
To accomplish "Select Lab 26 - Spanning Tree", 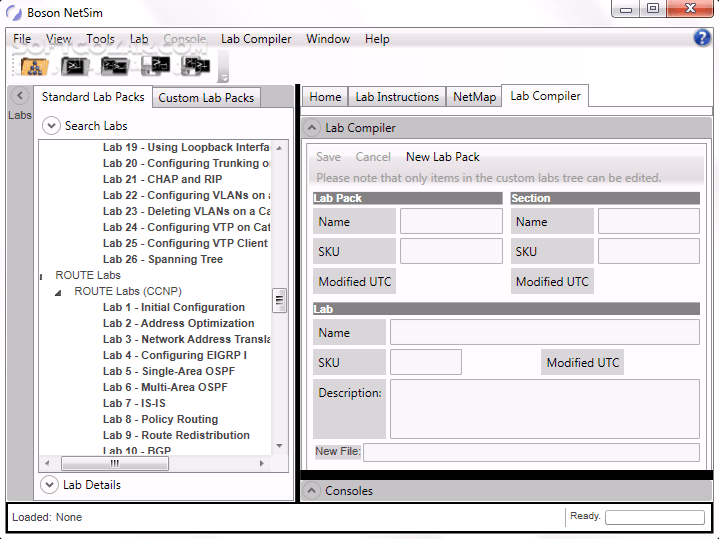I will tap(163, 260).
